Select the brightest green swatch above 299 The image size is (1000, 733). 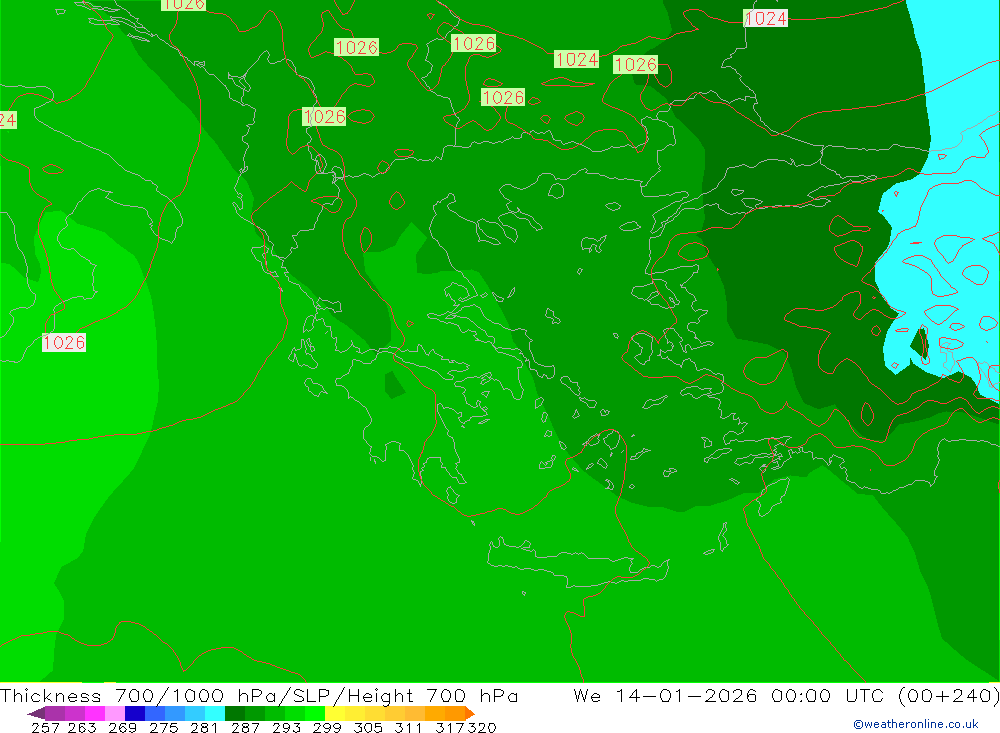pyautogui.click(x=315, y=713)
